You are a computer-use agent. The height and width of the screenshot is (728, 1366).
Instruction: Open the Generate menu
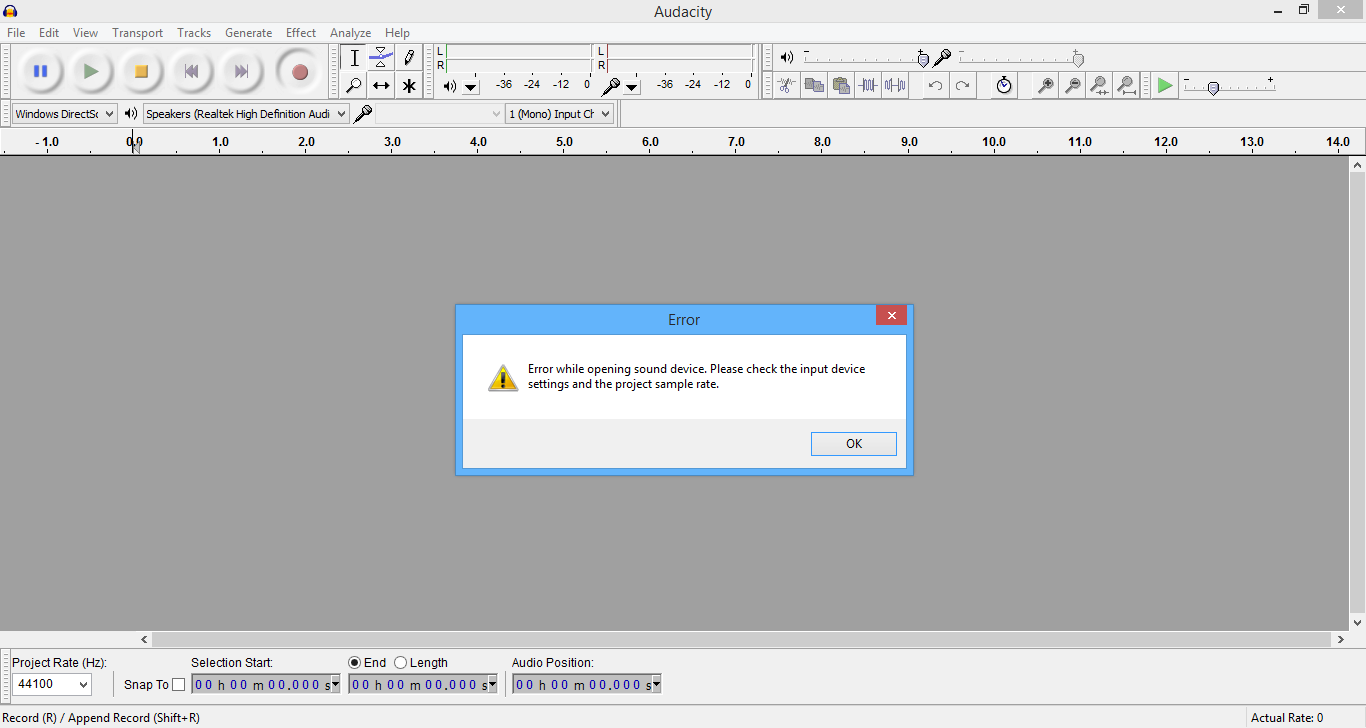pos(248,33)
